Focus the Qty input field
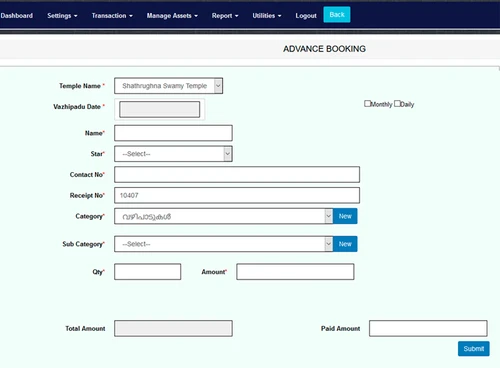 click(148, 272)
